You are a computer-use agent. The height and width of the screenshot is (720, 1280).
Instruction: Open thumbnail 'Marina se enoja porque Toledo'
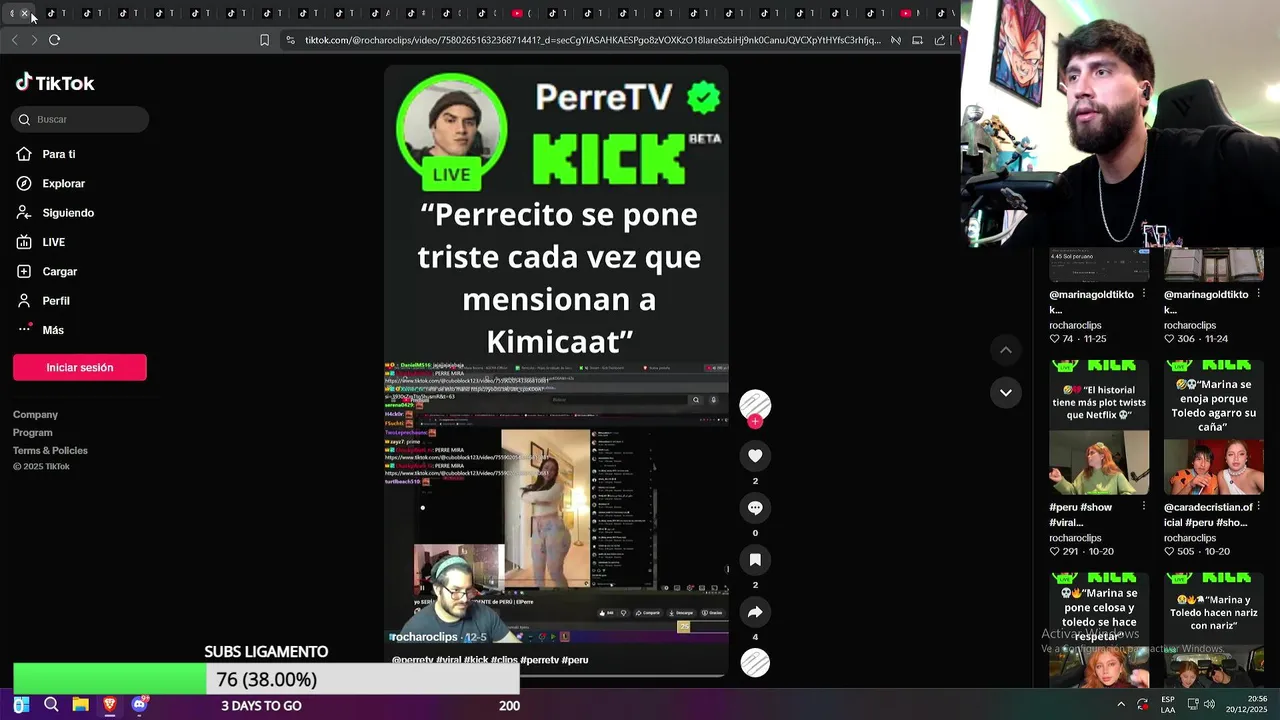[1214, 427]
